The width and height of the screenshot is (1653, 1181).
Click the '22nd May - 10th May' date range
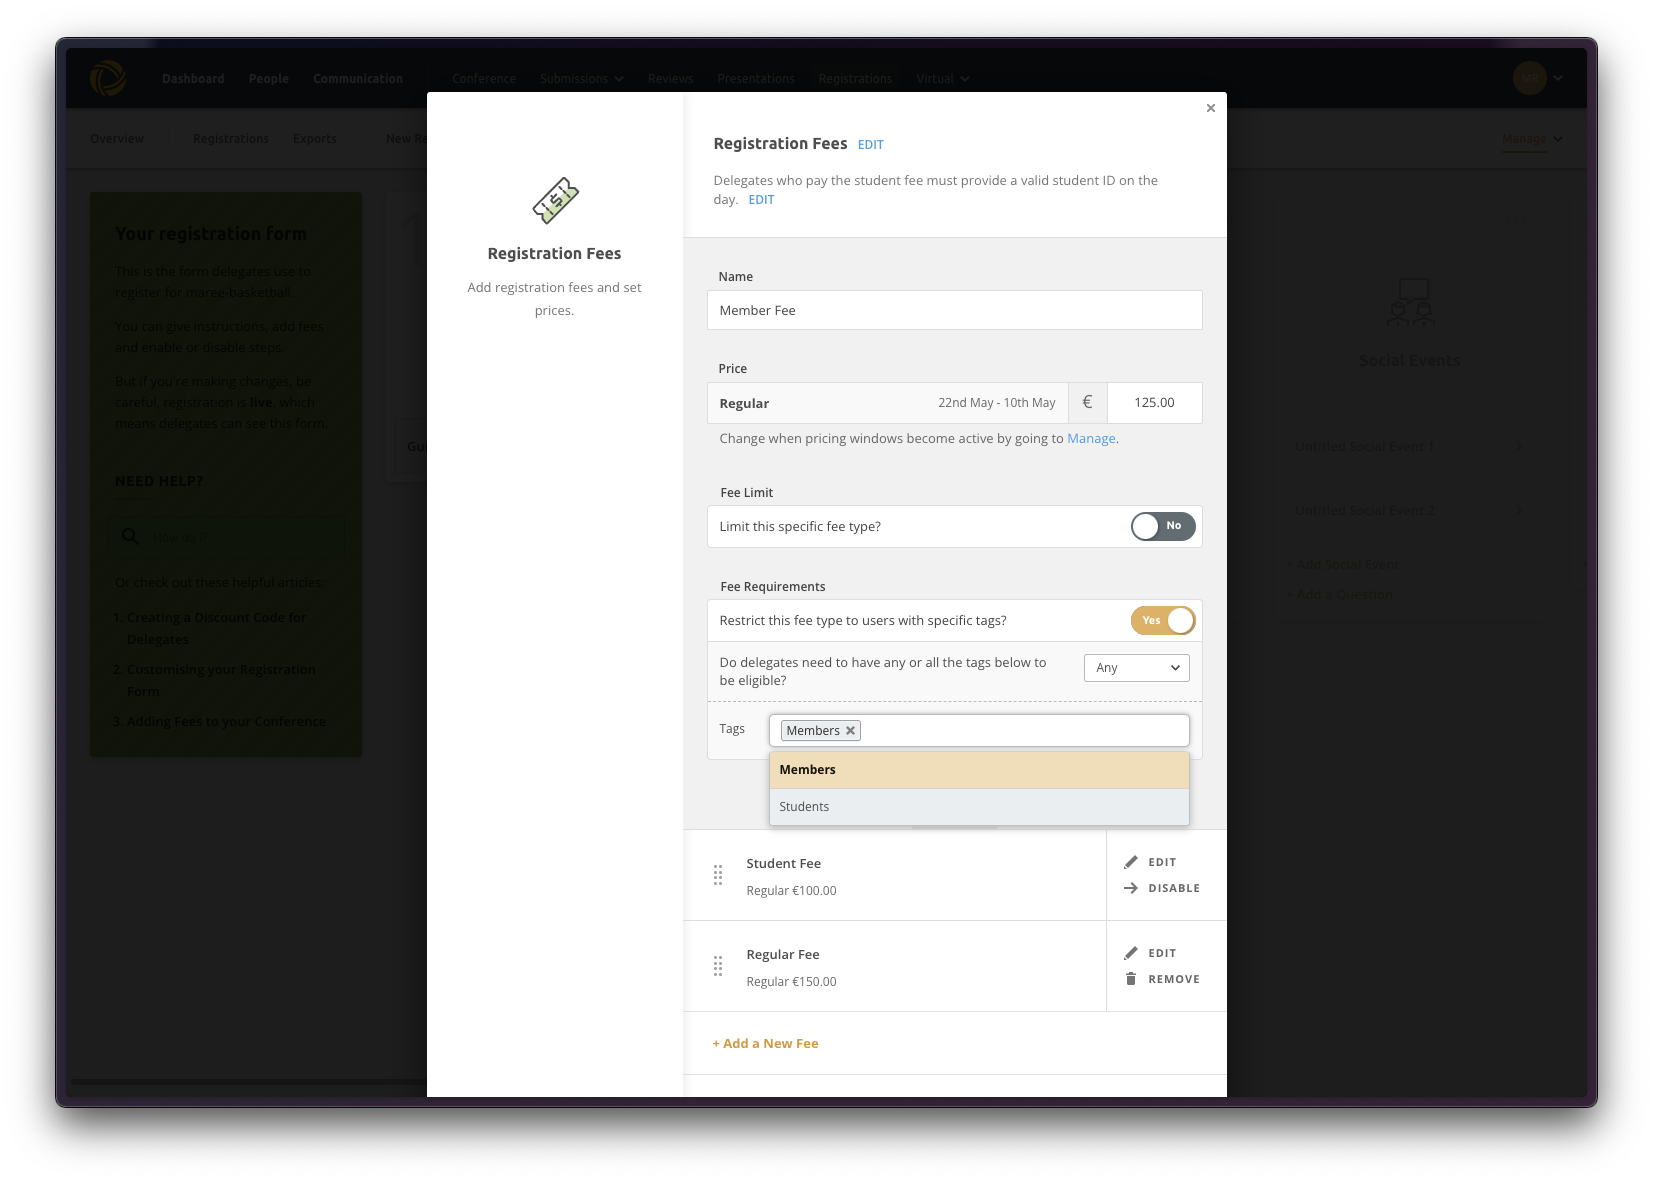tap(996, 403)
